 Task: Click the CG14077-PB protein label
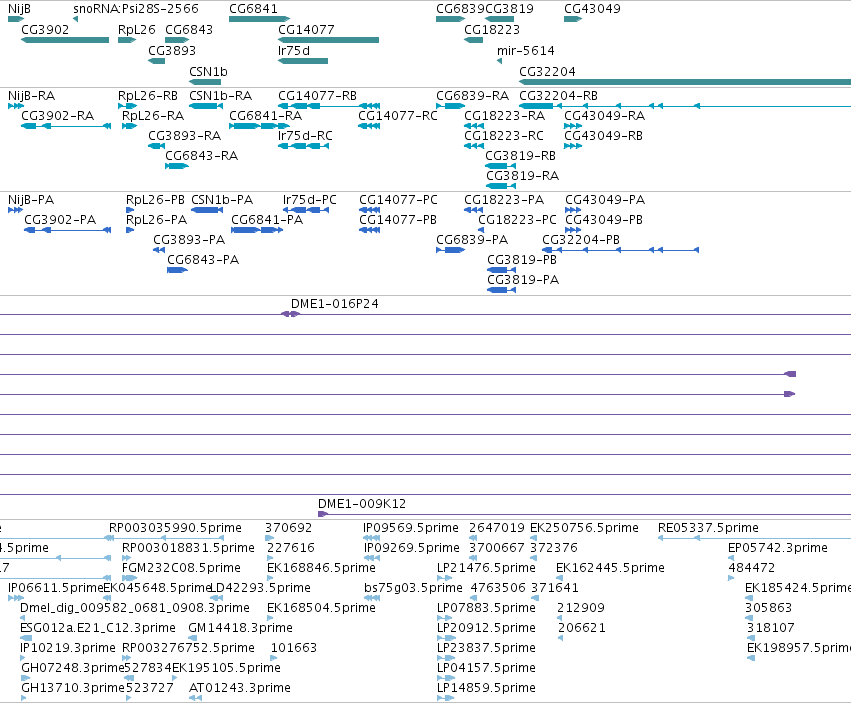[398, 220]
